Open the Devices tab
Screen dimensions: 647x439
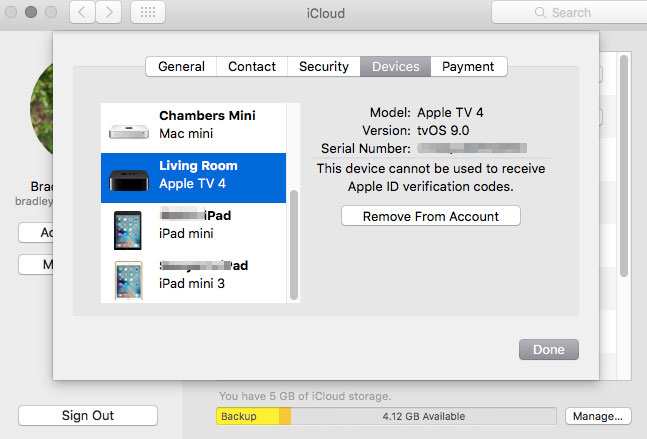(395, 66)
